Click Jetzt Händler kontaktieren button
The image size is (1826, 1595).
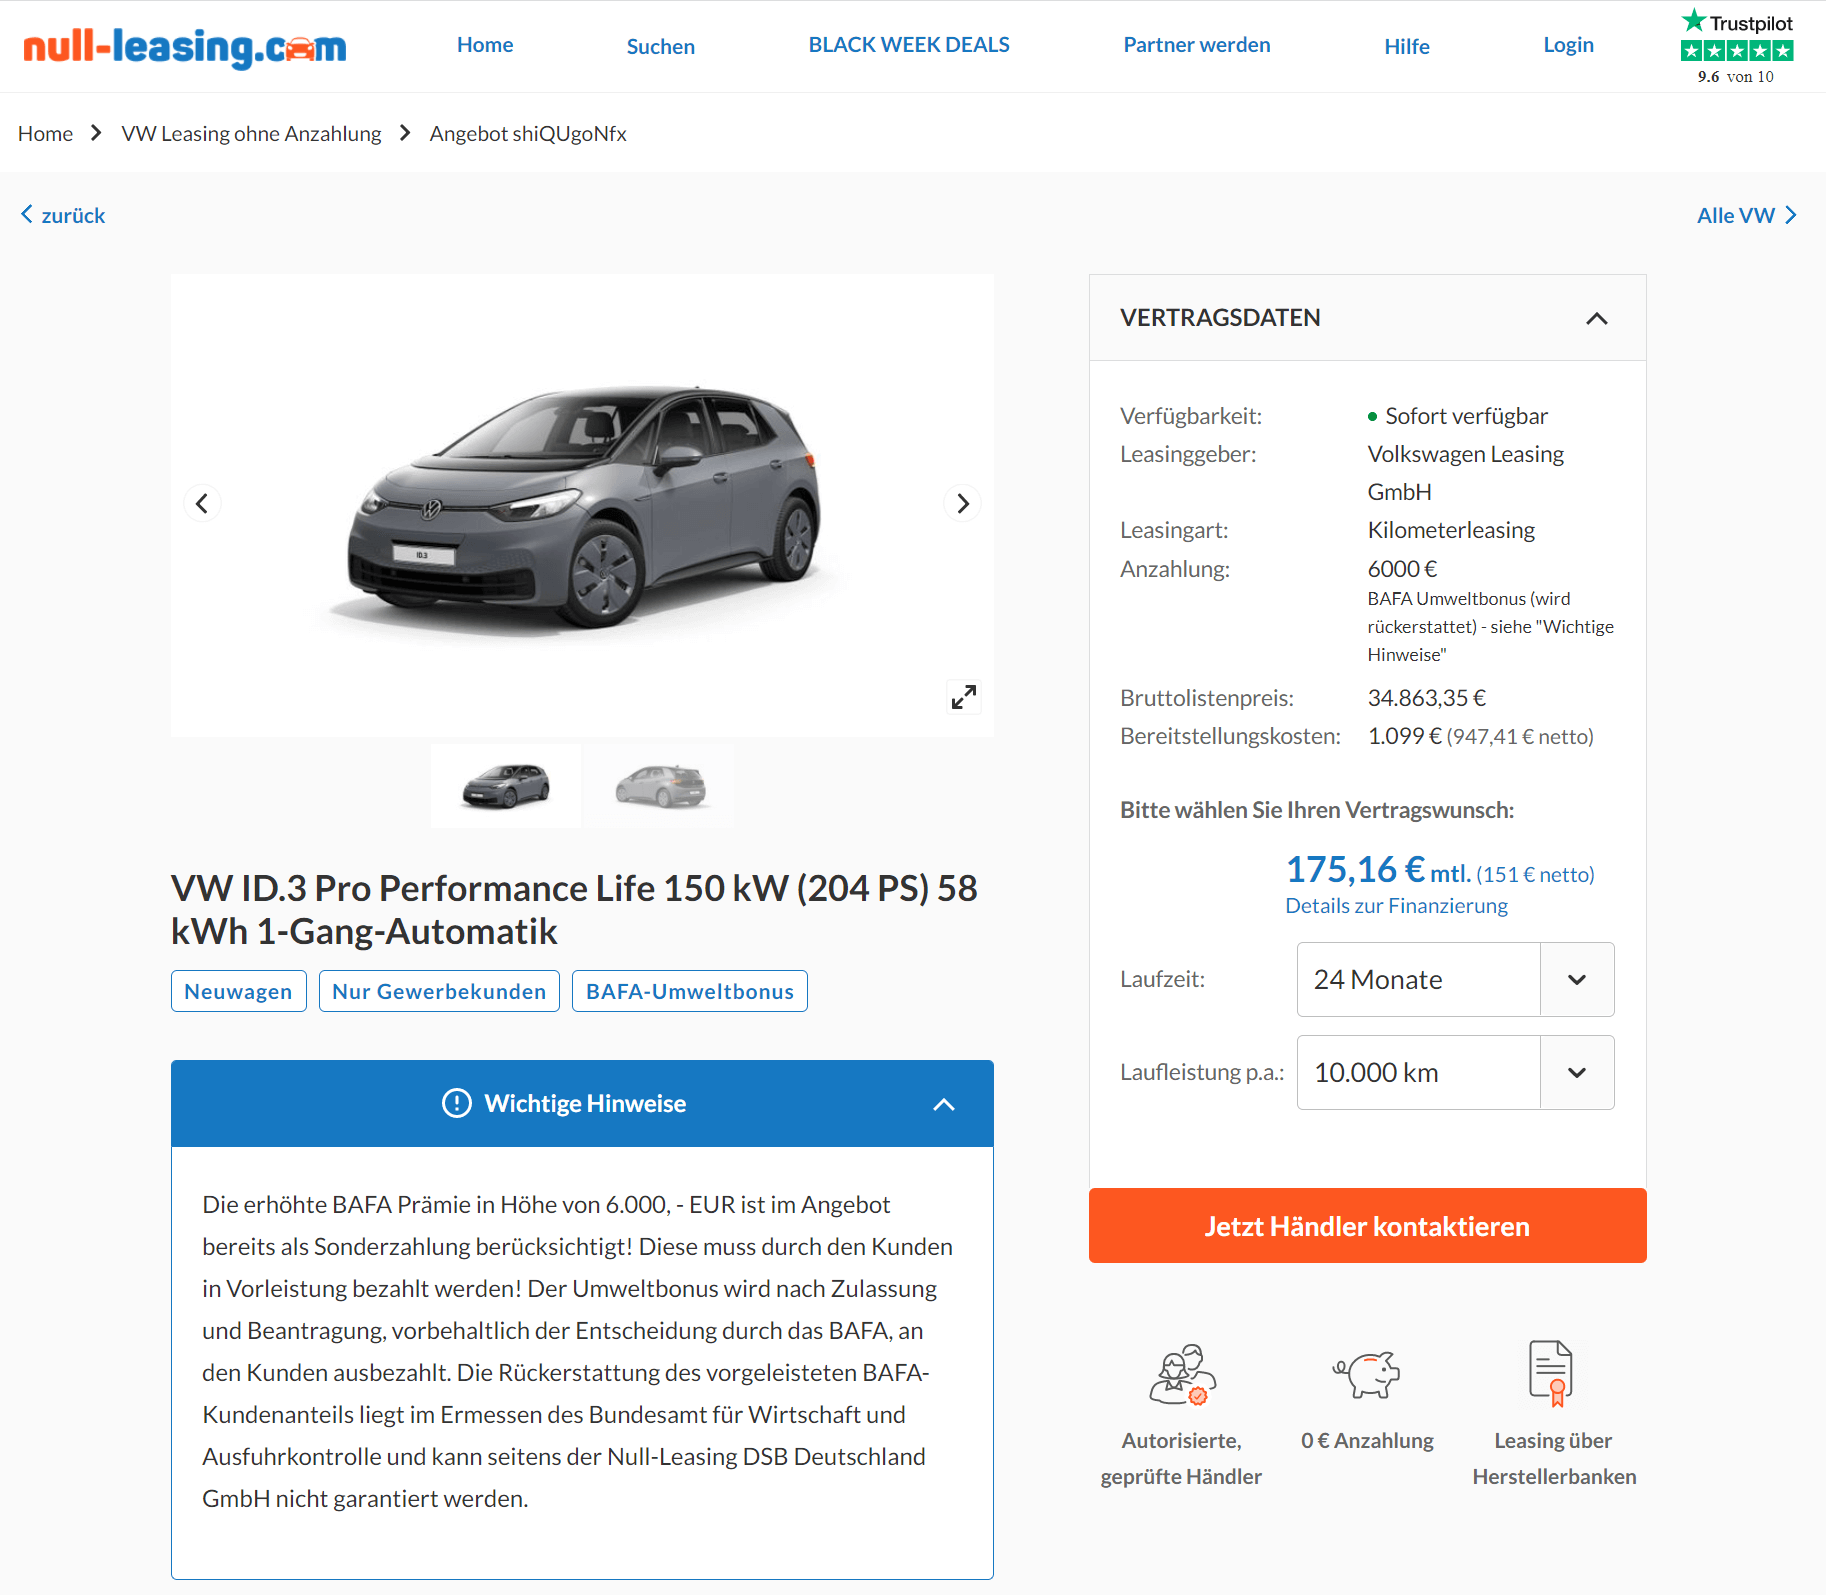(x=1367, y=1225)
